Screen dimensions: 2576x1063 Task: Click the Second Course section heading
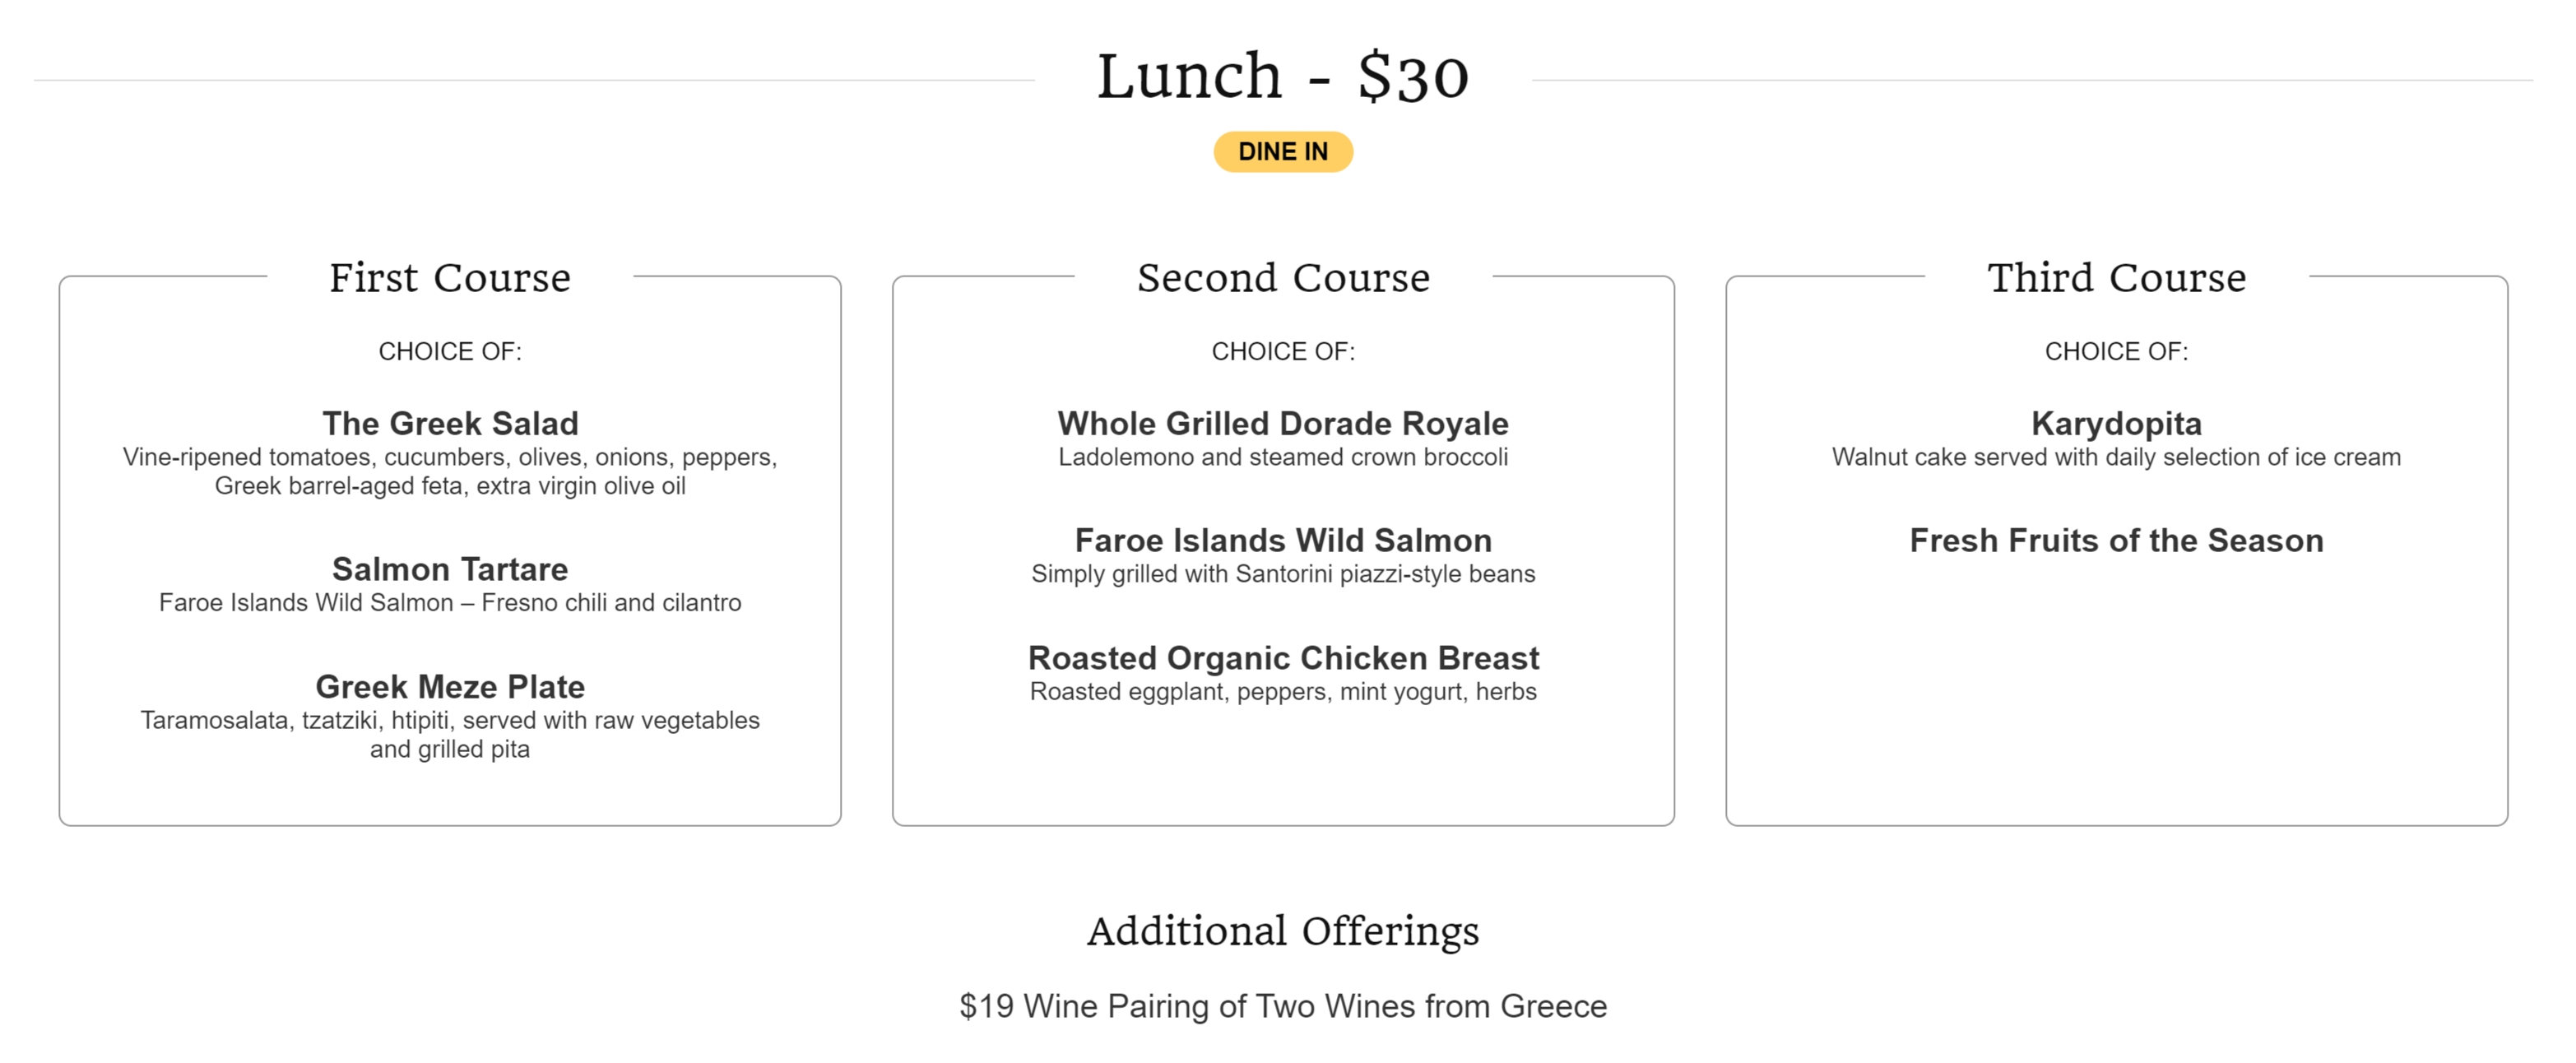[1283, 277]
